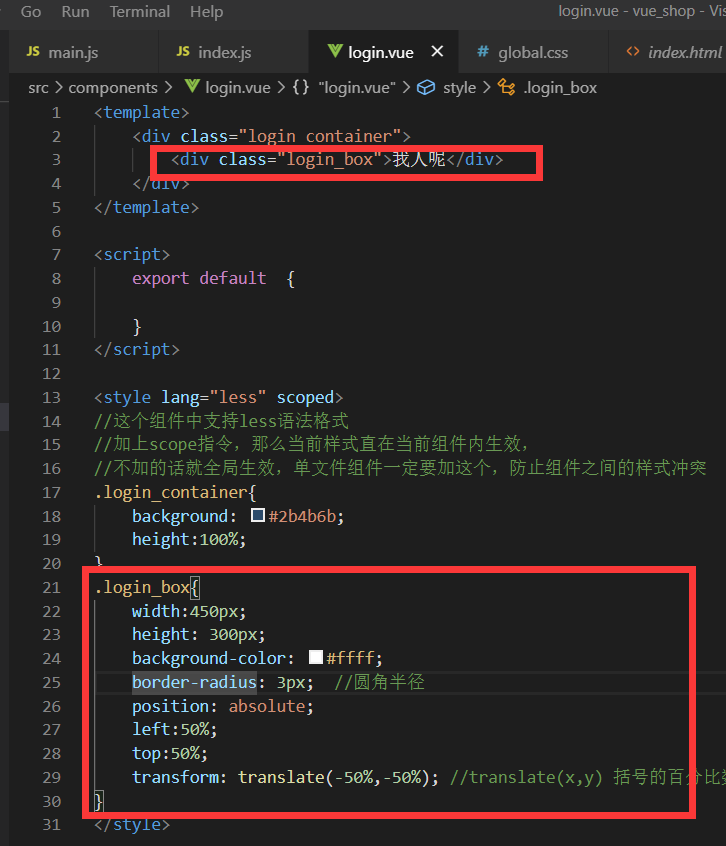Click the "left:50%;" line
This screenshot has height=846, width=726.
174,729
